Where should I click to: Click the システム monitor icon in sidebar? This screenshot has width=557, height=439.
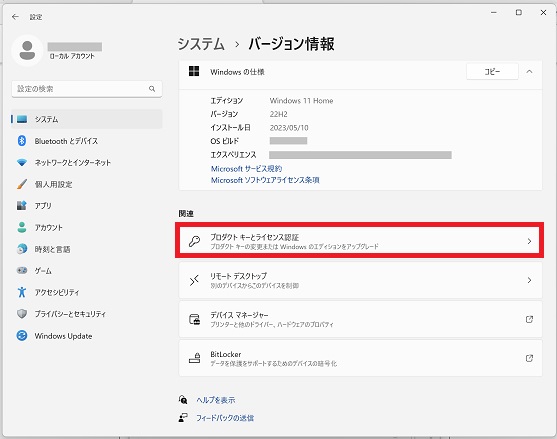pos(22,119)
